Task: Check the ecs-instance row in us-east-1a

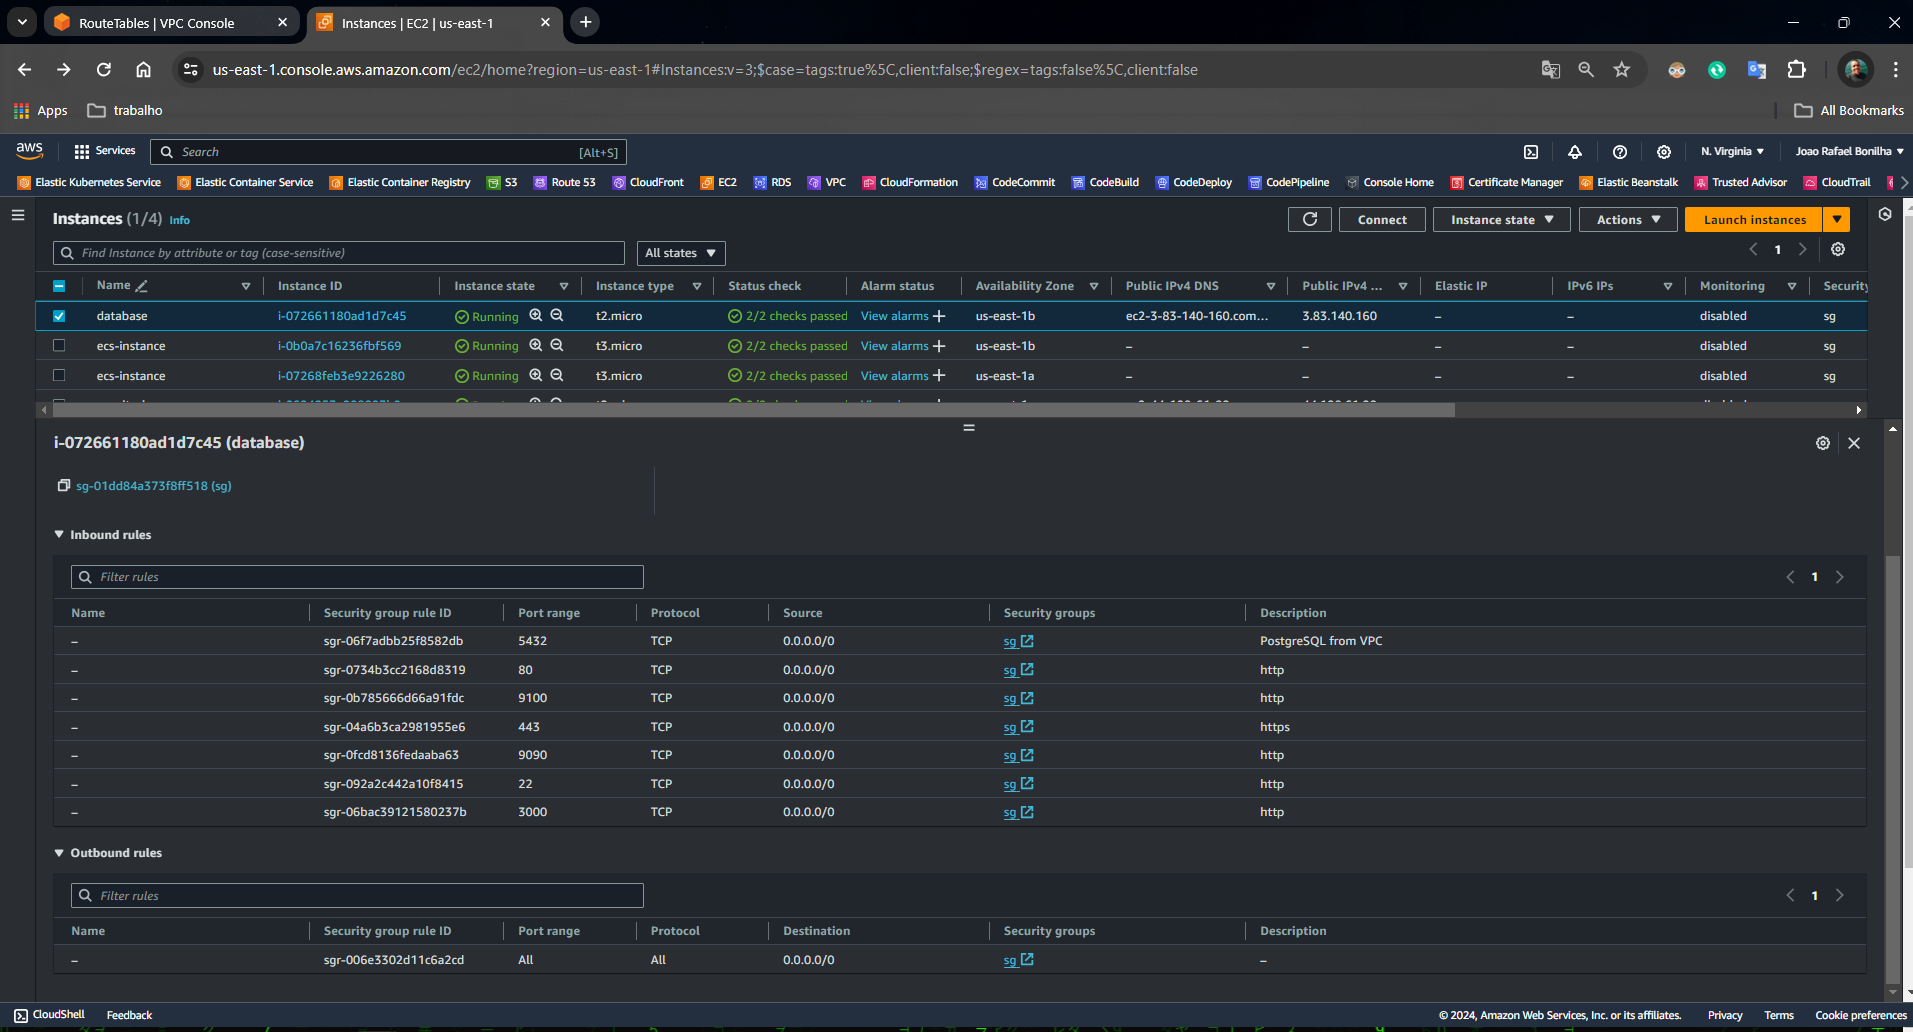Action: pyautogui.click(x=59, y=375)
